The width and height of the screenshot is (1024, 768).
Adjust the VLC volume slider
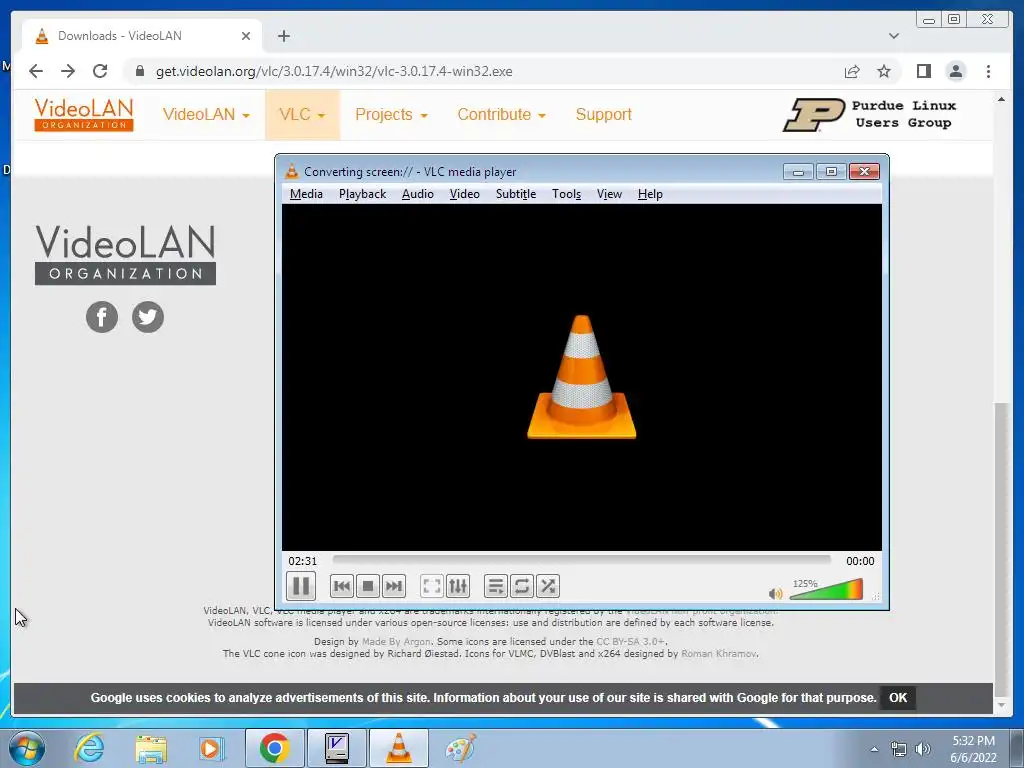pos(826,589)
